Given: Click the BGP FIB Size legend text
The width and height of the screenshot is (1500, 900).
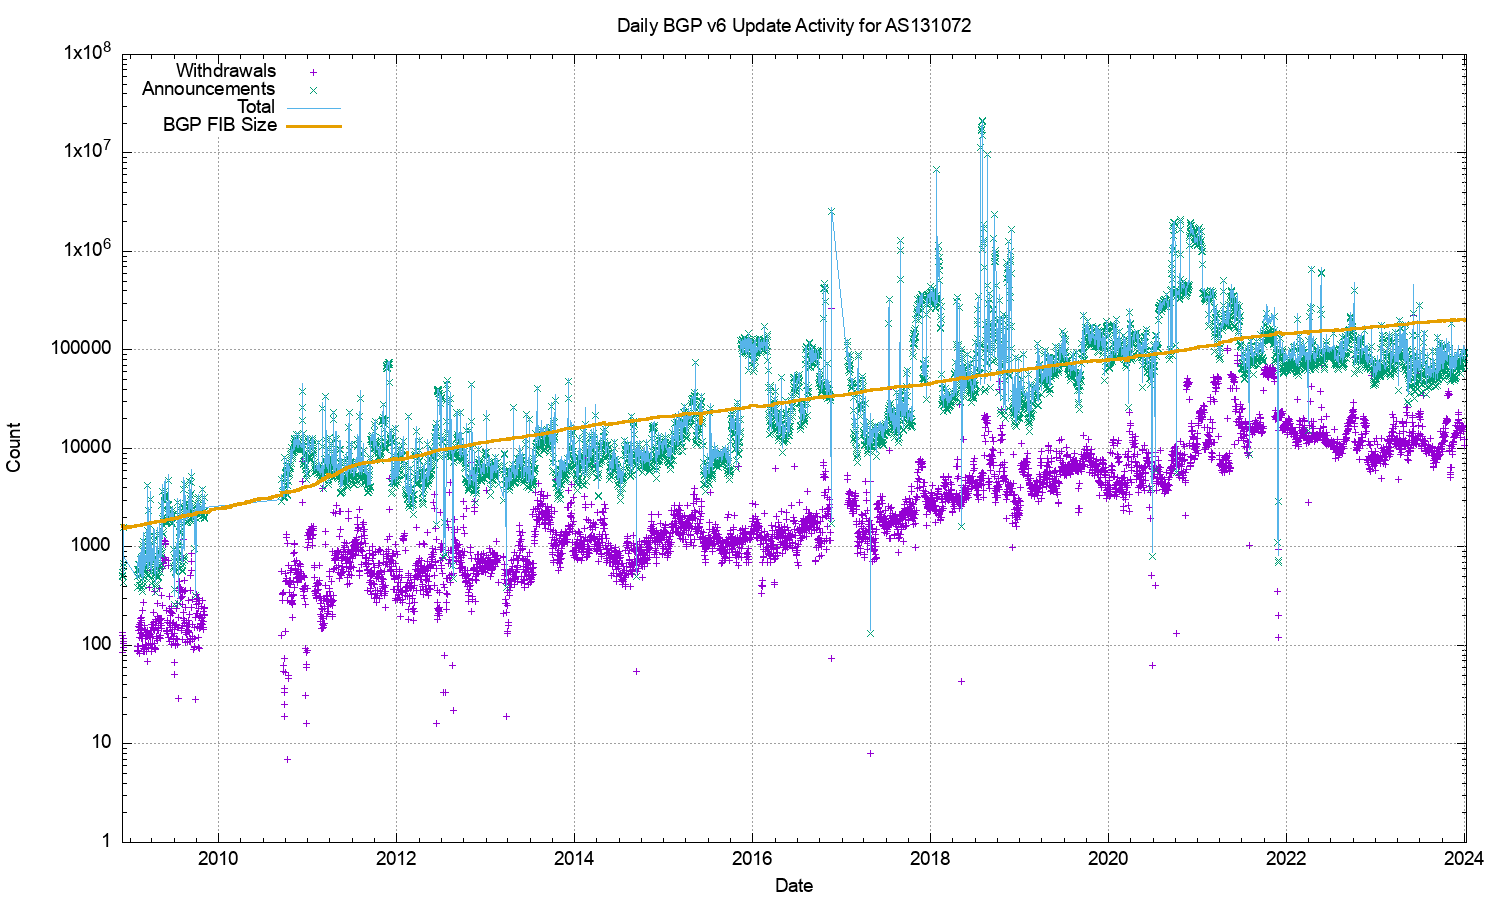Looking at the screenshot, I should [x=219, y=125].
